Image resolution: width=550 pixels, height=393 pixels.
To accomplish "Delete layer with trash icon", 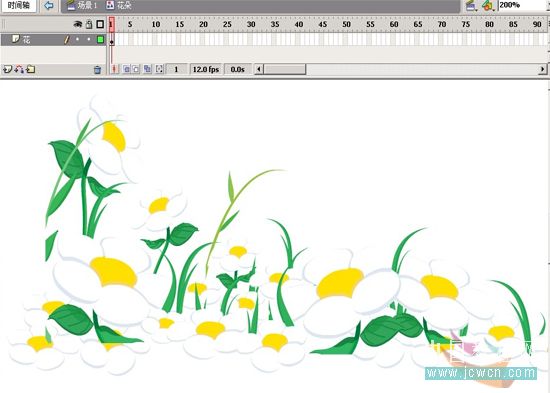I will [98, 70].
